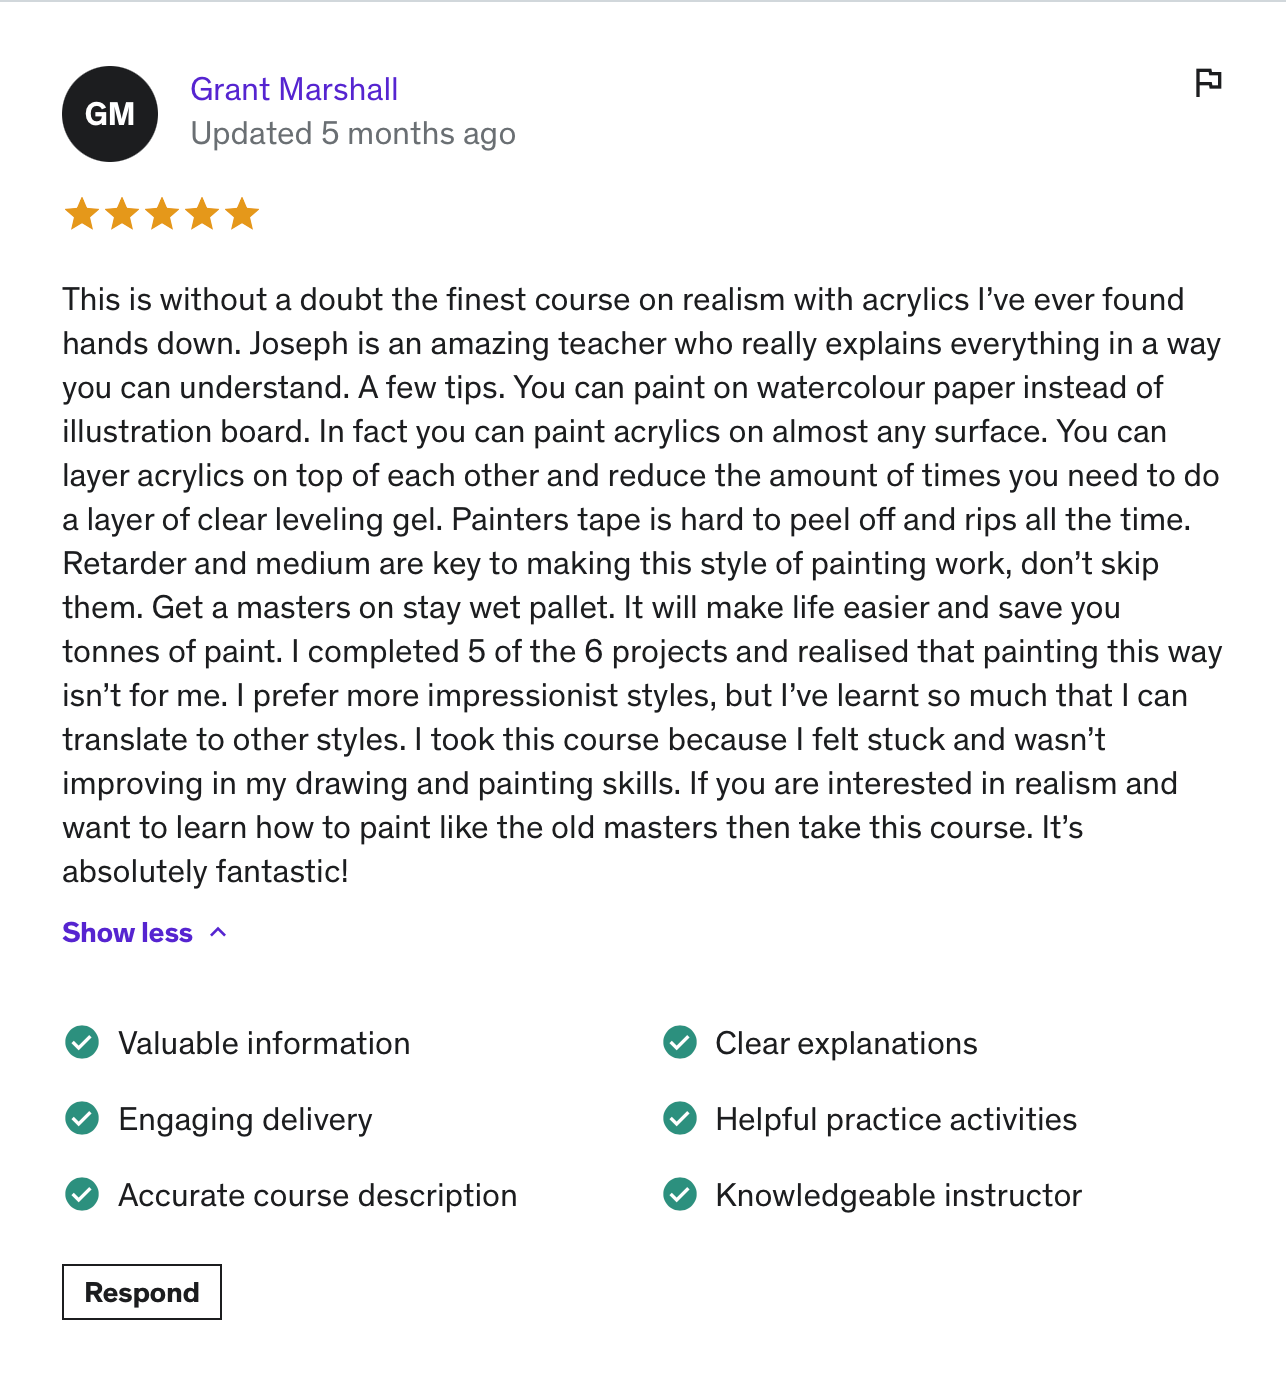Viewport: 1286px width, 1382px height.
Task: Click Accurate course description checkmark
Action: point(82,1194)
